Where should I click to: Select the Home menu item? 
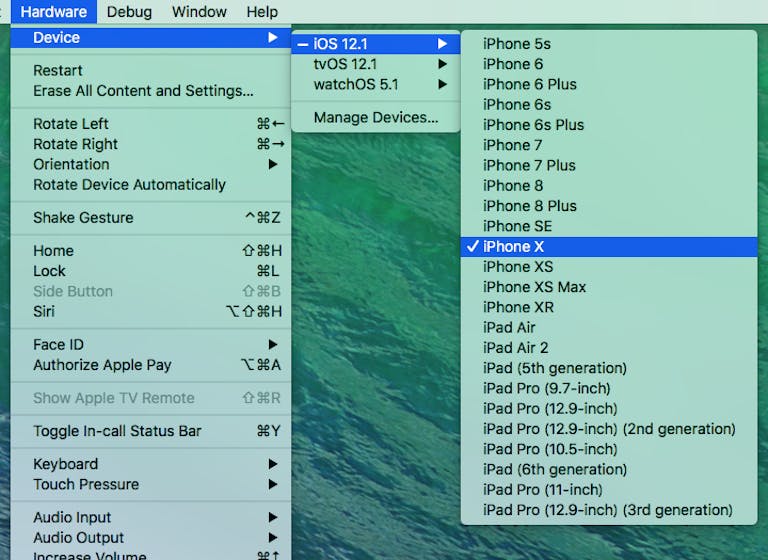(151, 251)
